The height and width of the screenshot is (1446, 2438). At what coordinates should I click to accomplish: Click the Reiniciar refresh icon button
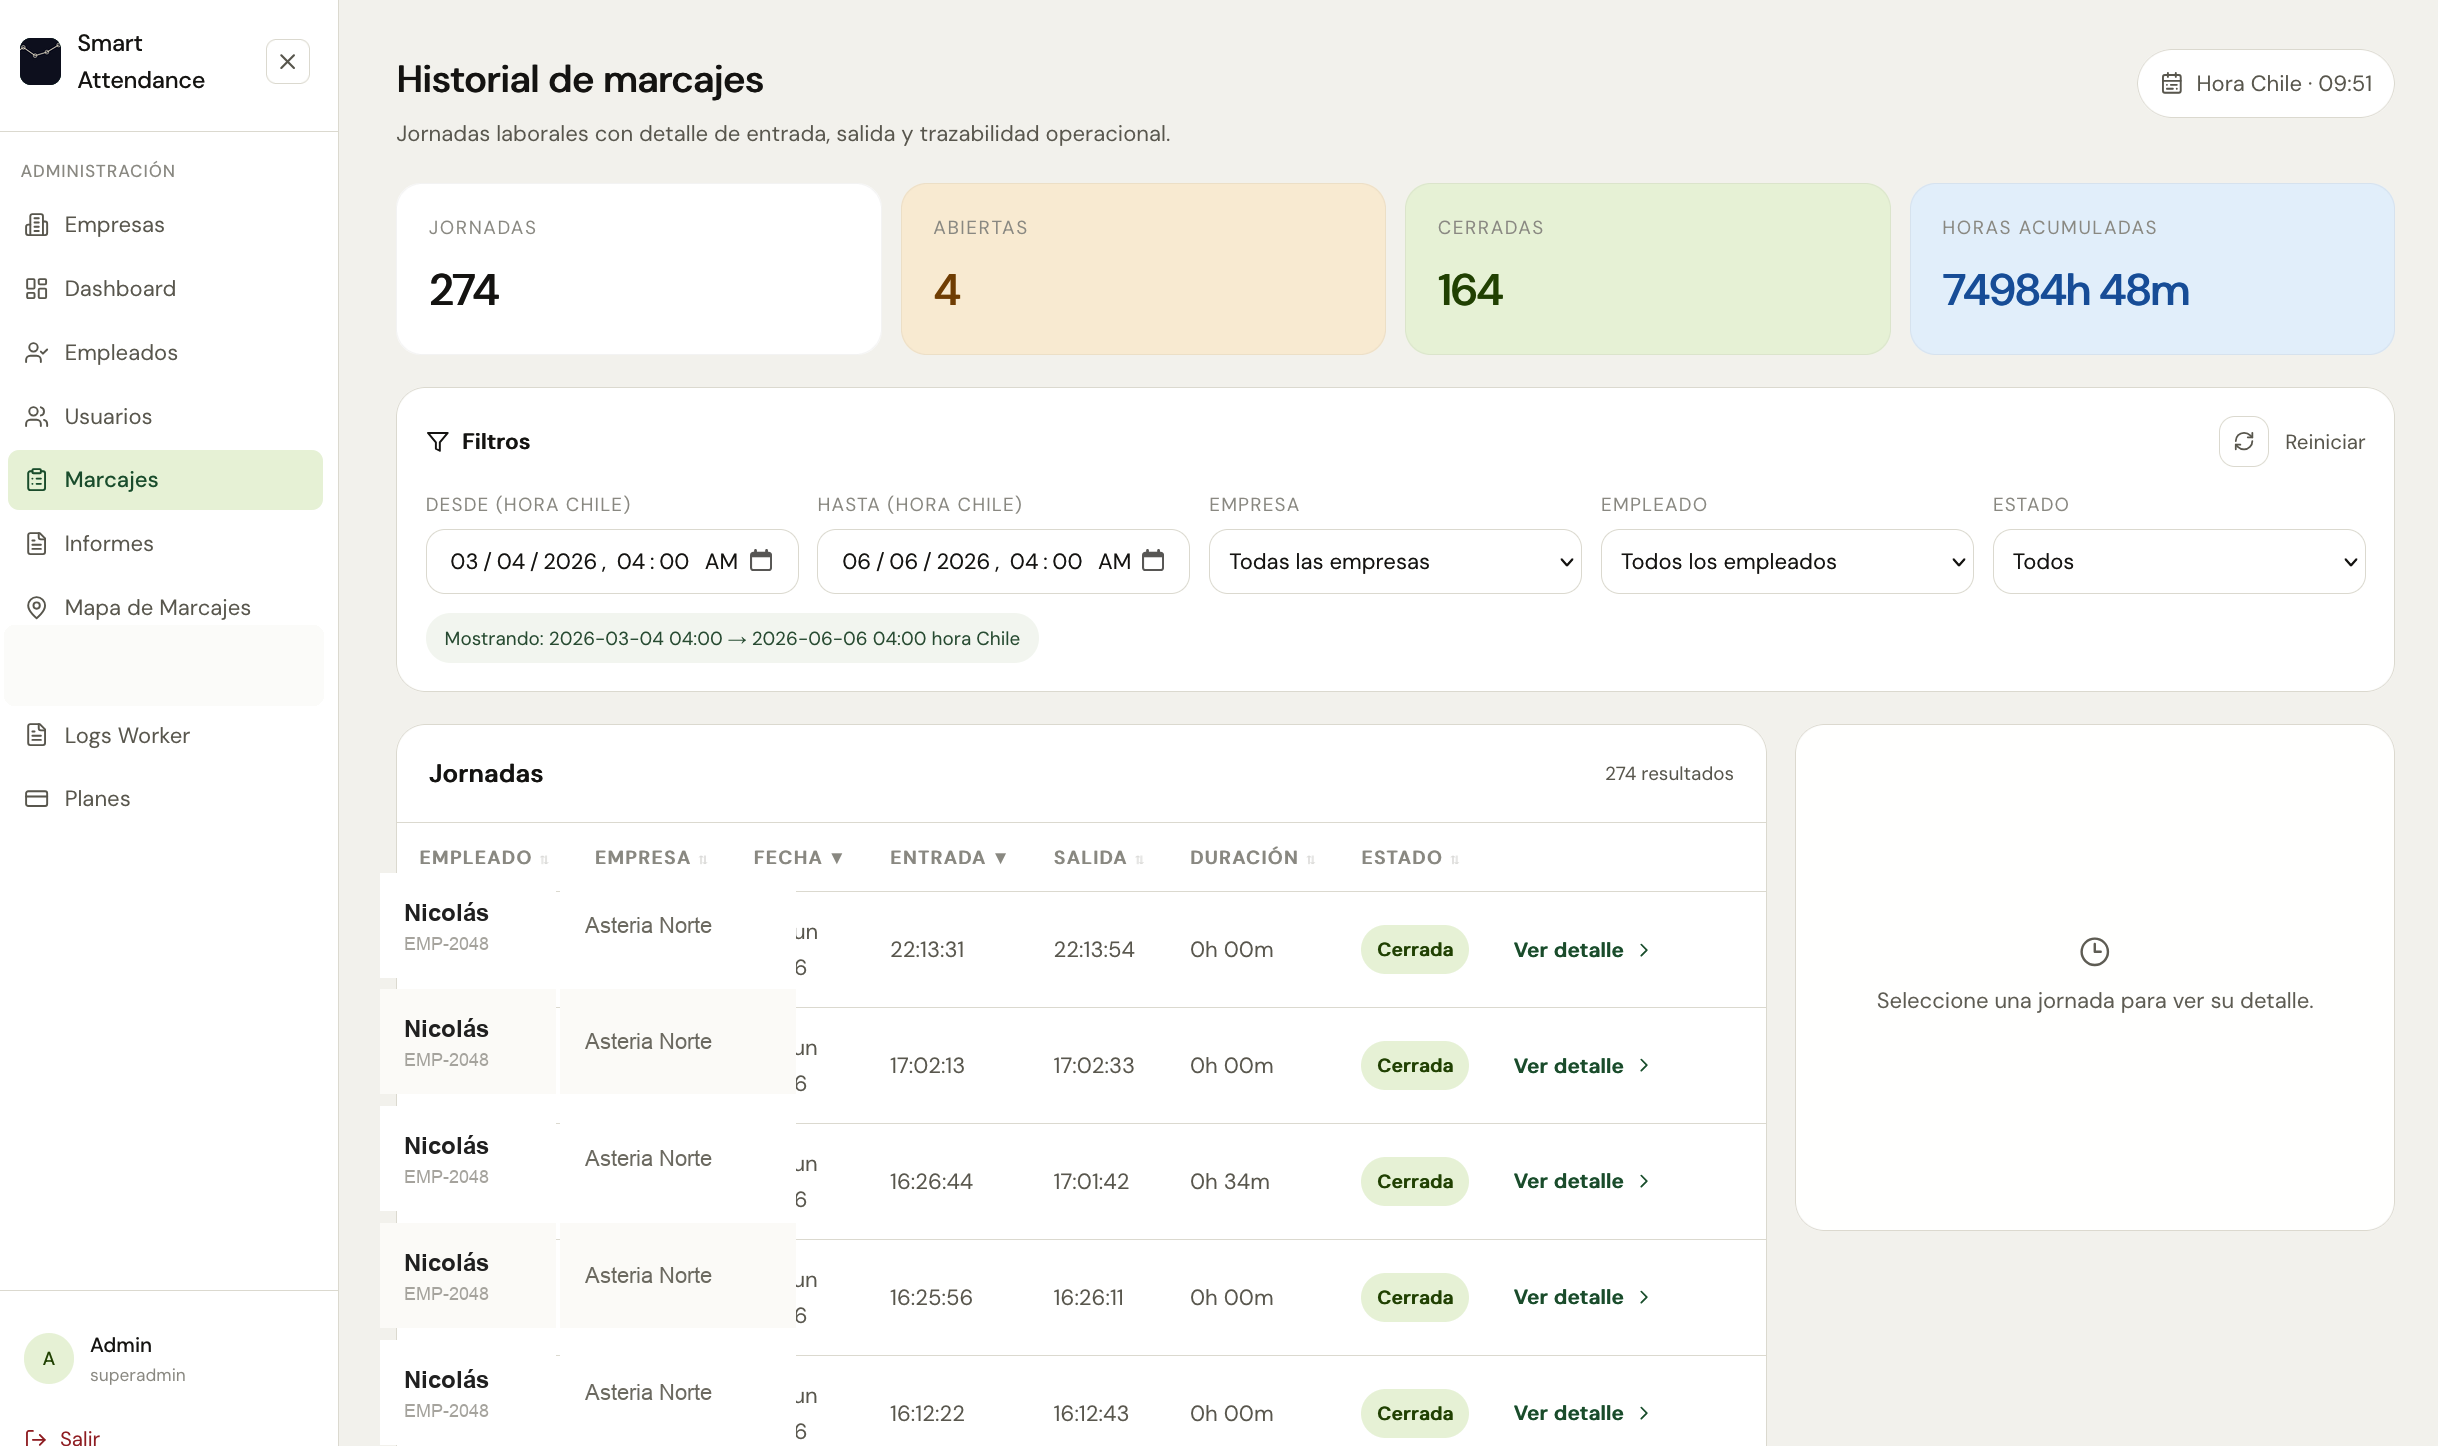click(x=2244, y=442)
